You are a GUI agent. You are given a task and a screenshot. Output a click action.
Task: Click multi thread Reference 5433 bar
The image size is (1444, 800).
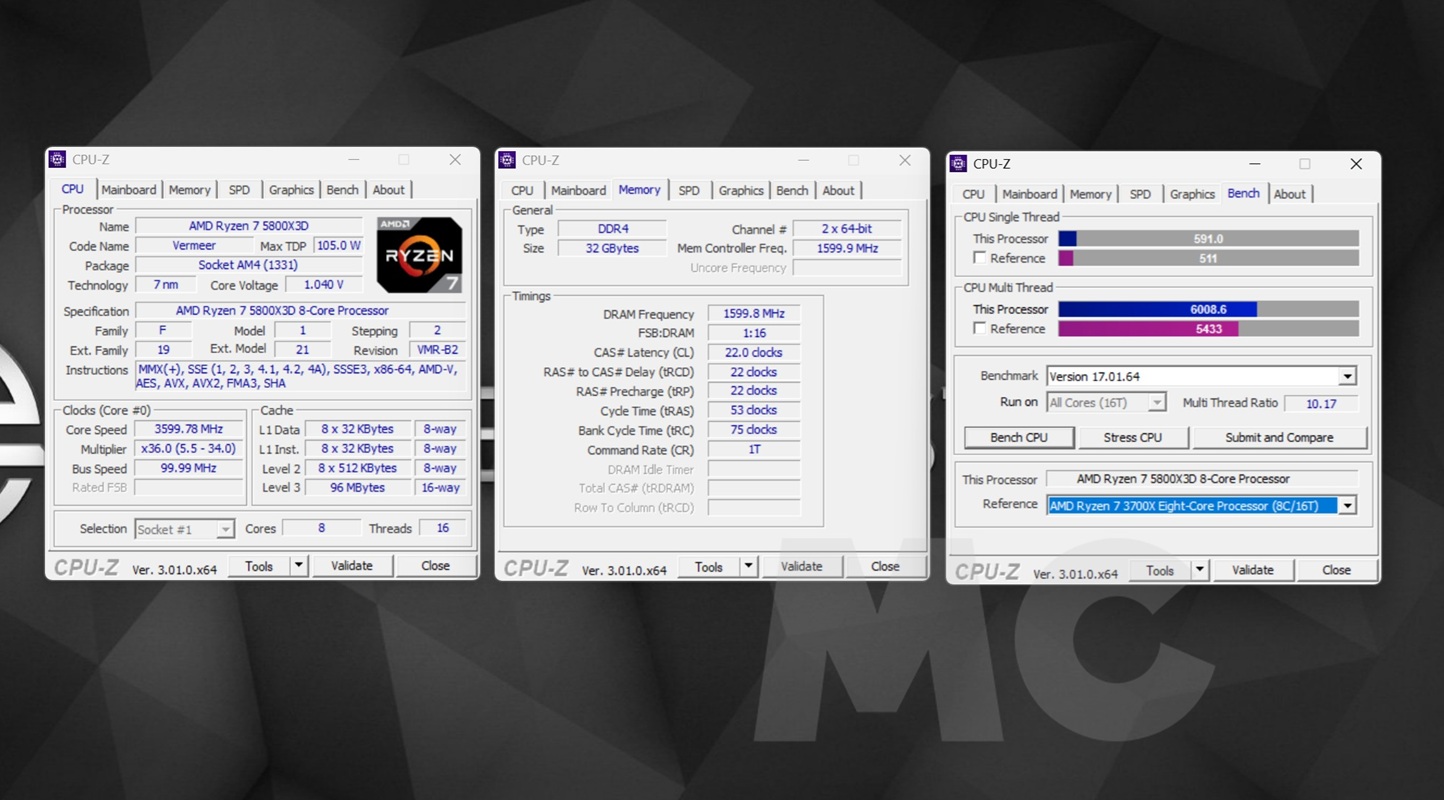coord(1208,329)
